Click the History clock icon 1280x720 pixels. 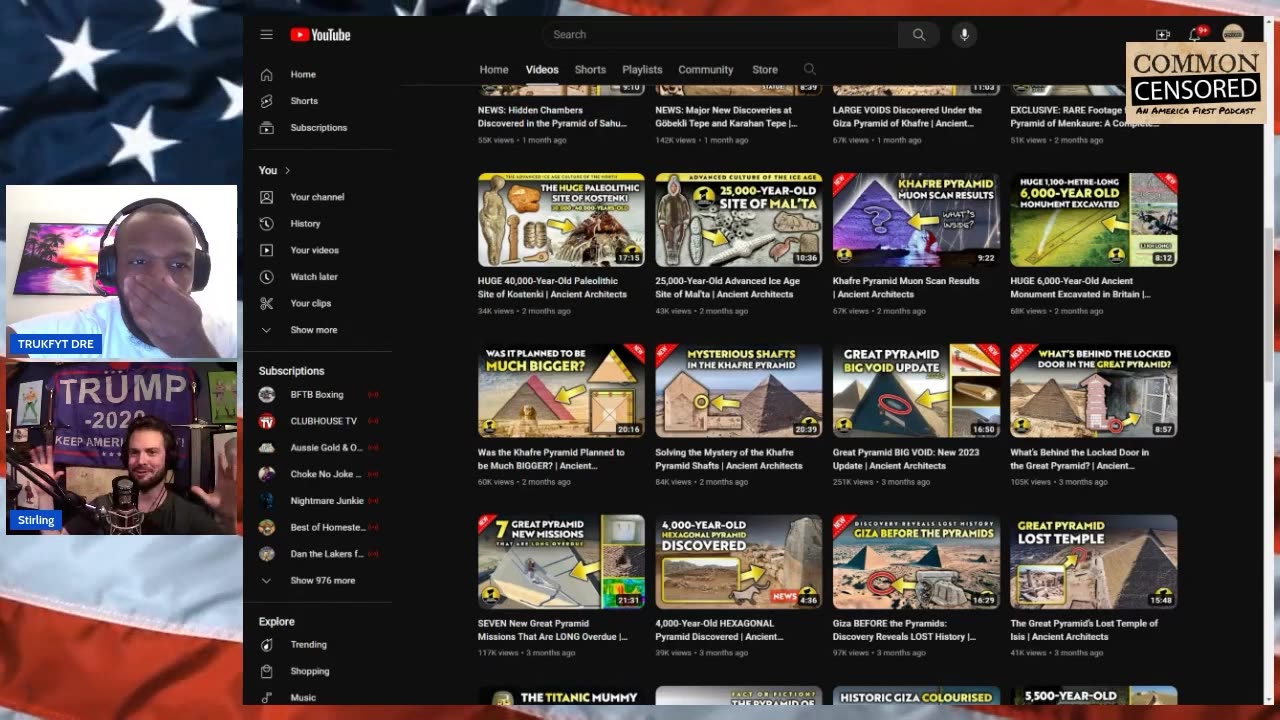pos(266,224)
